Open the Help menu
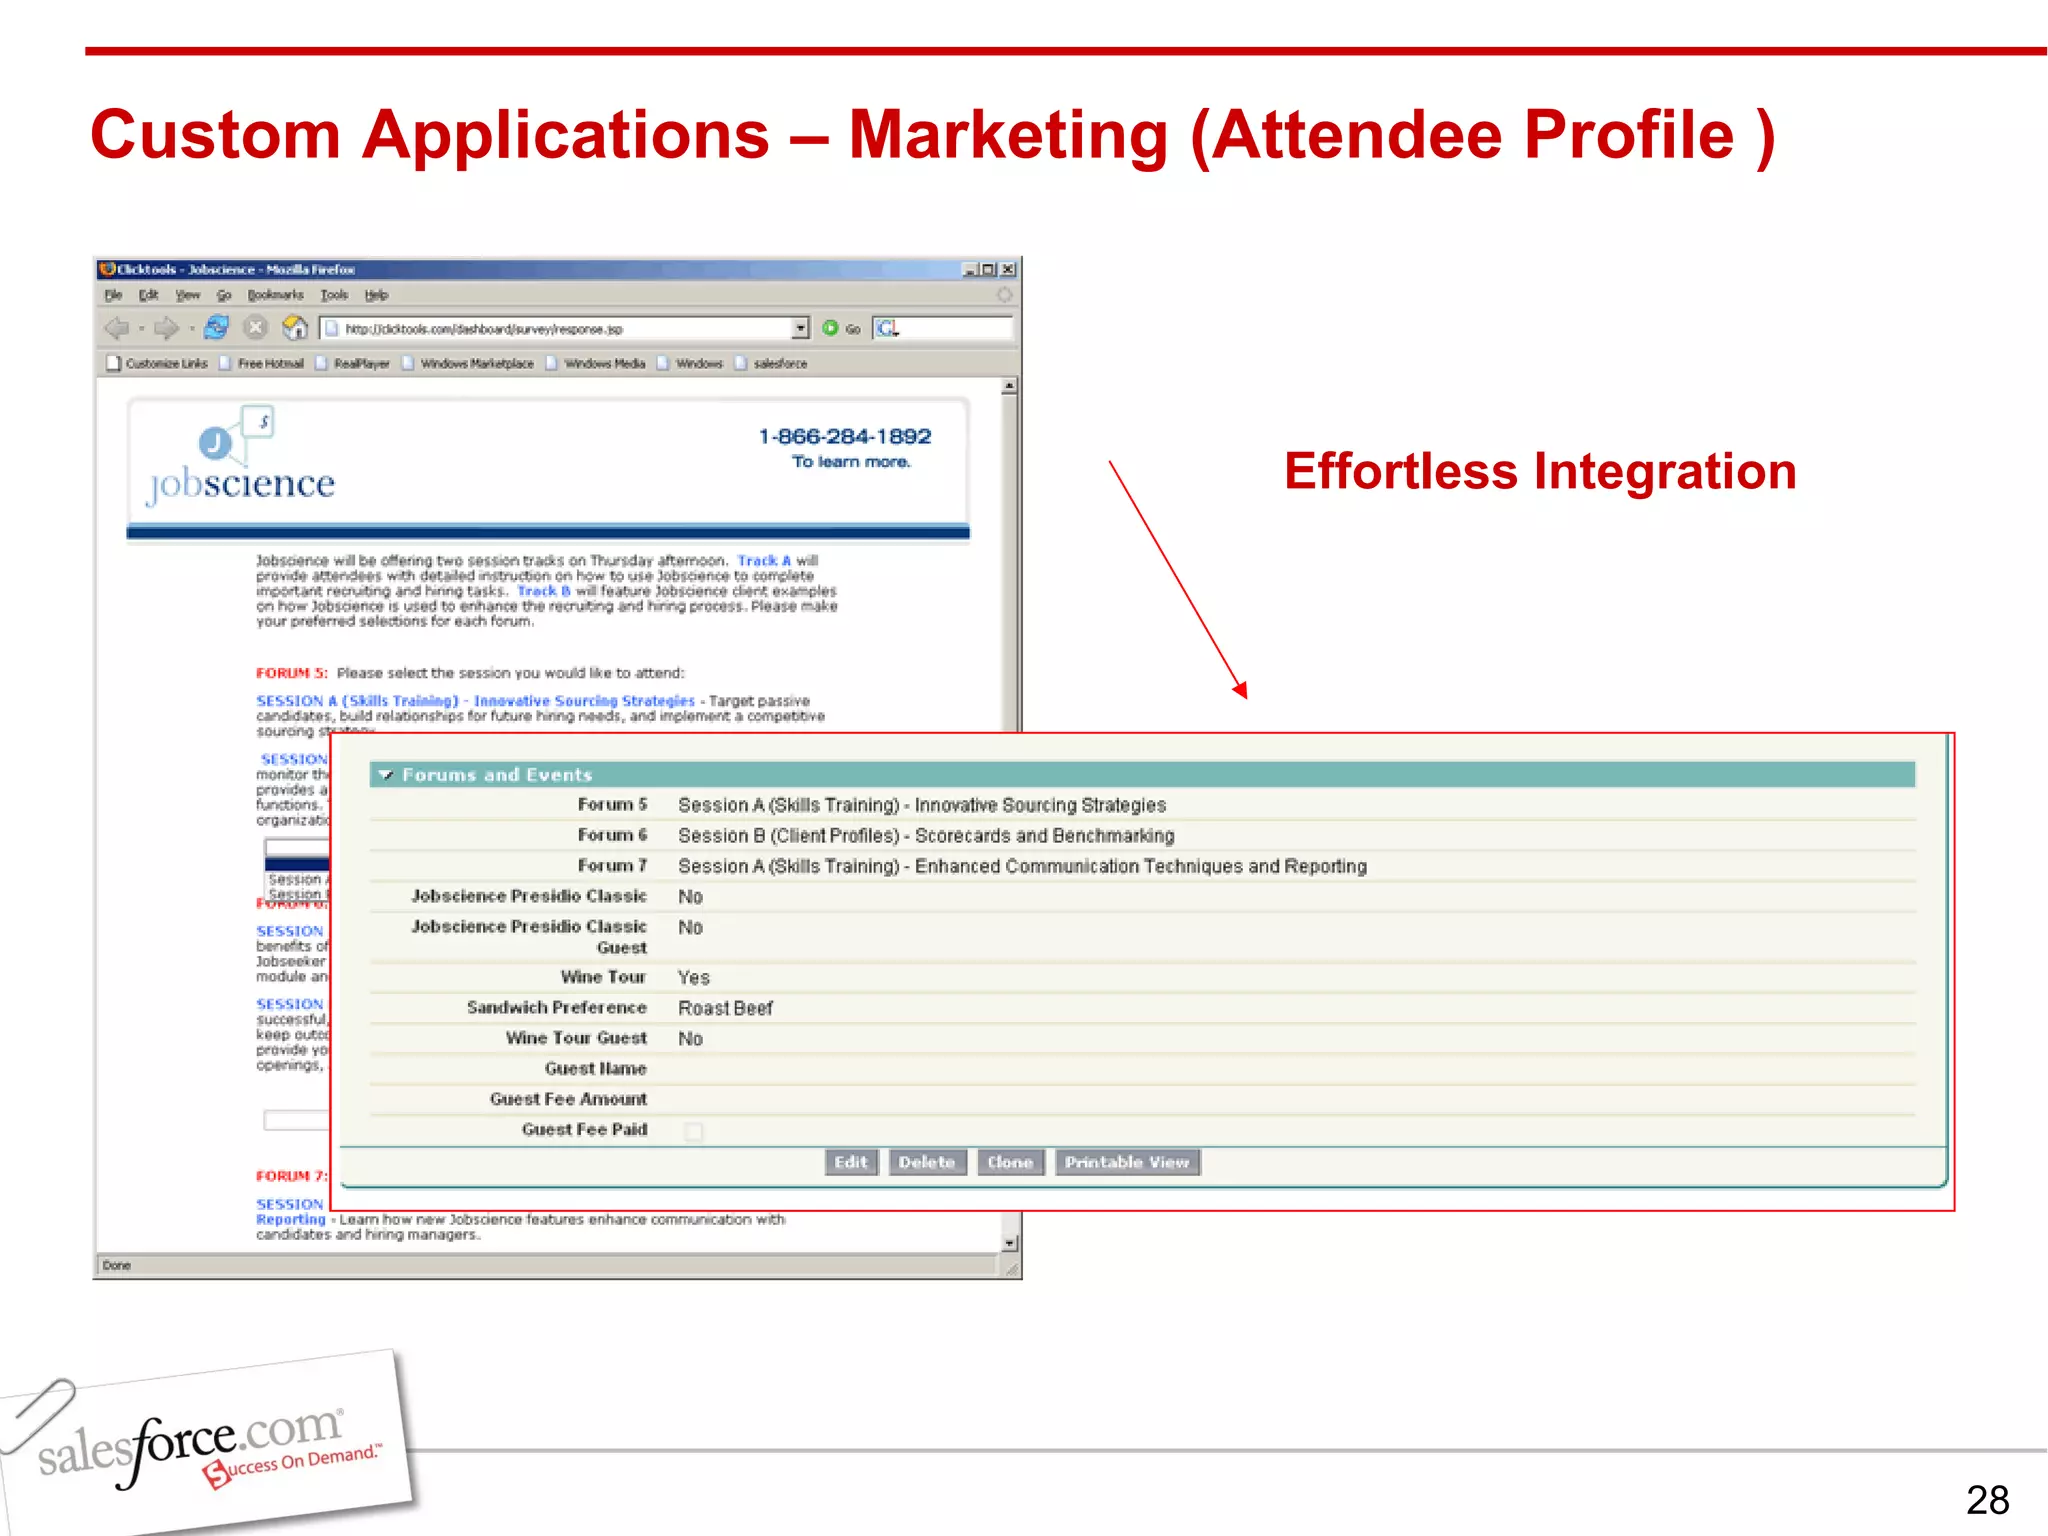Viewport: 2048px width, 1536px height. (x=376, y=295)
